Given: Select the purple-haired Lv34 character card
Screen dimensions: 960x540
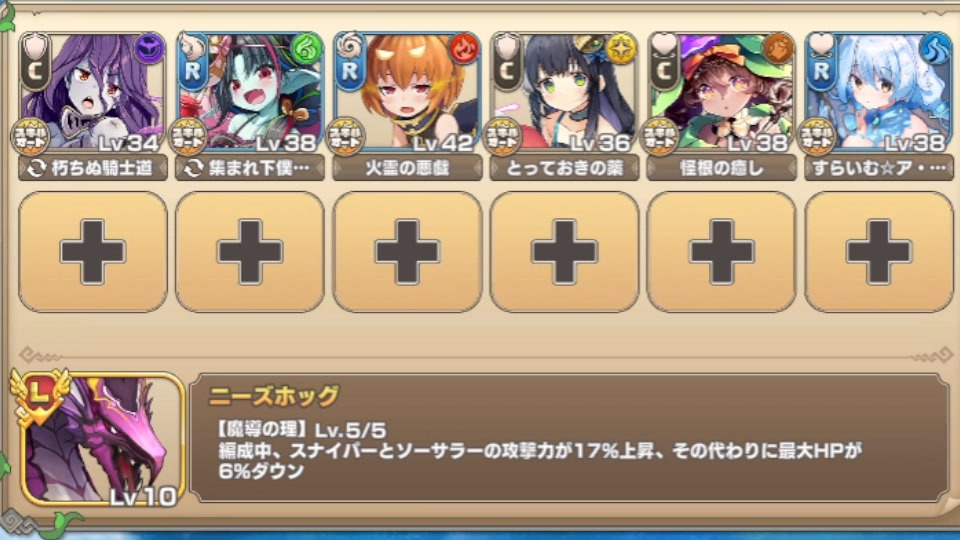Looking at the screenshot, I should coord(93,92).
